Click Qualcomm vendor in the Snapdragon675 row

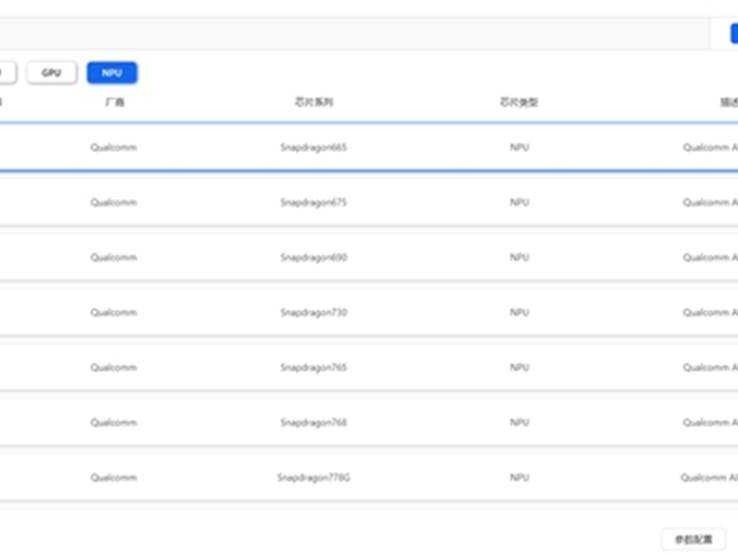click(113, 202)
